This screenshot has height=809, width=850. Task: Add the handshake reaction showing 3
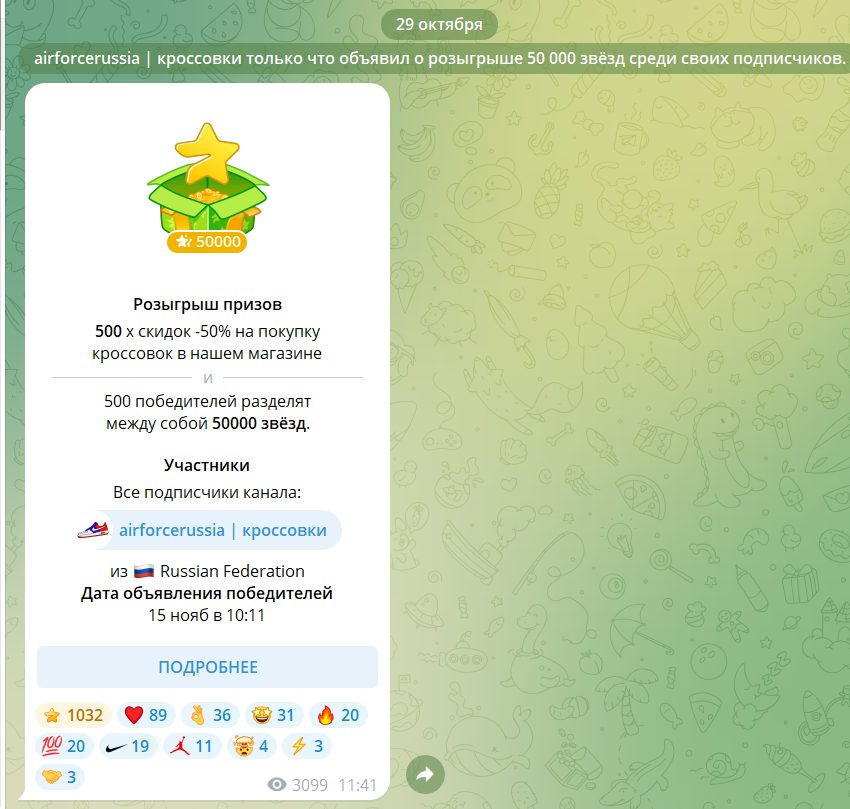click(x=60, y=776)
